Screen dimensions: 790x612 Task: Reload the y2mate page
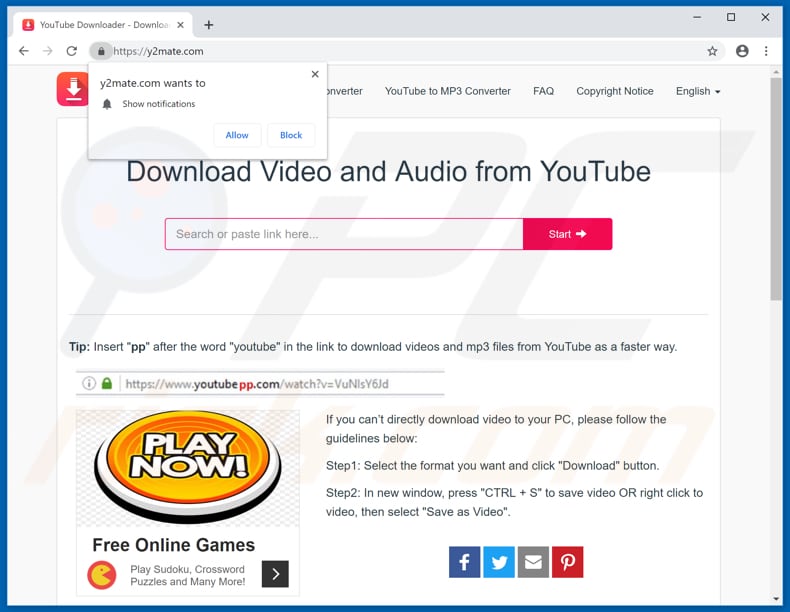coord(72,51)
